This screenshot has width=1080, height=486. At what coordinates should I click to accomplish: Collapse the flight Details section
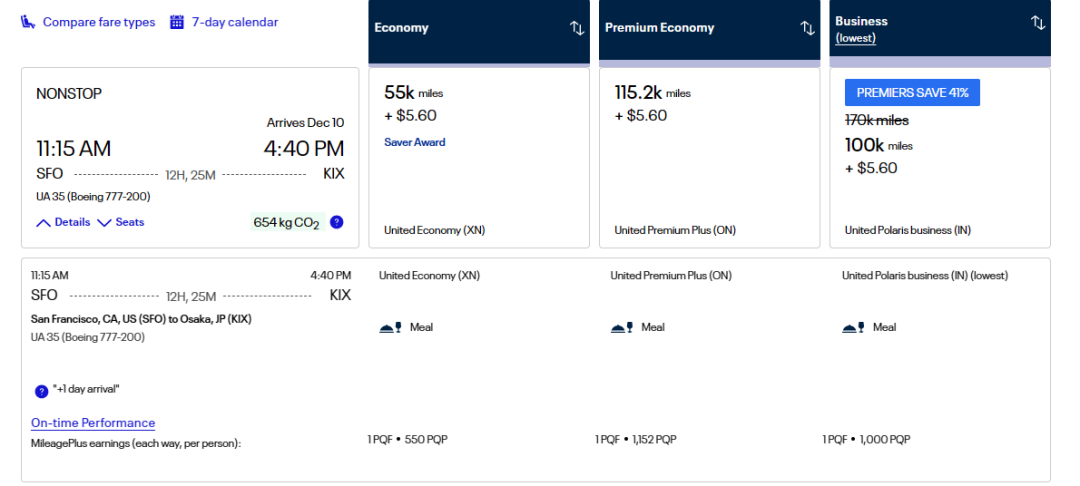click(x=64, y=222)
